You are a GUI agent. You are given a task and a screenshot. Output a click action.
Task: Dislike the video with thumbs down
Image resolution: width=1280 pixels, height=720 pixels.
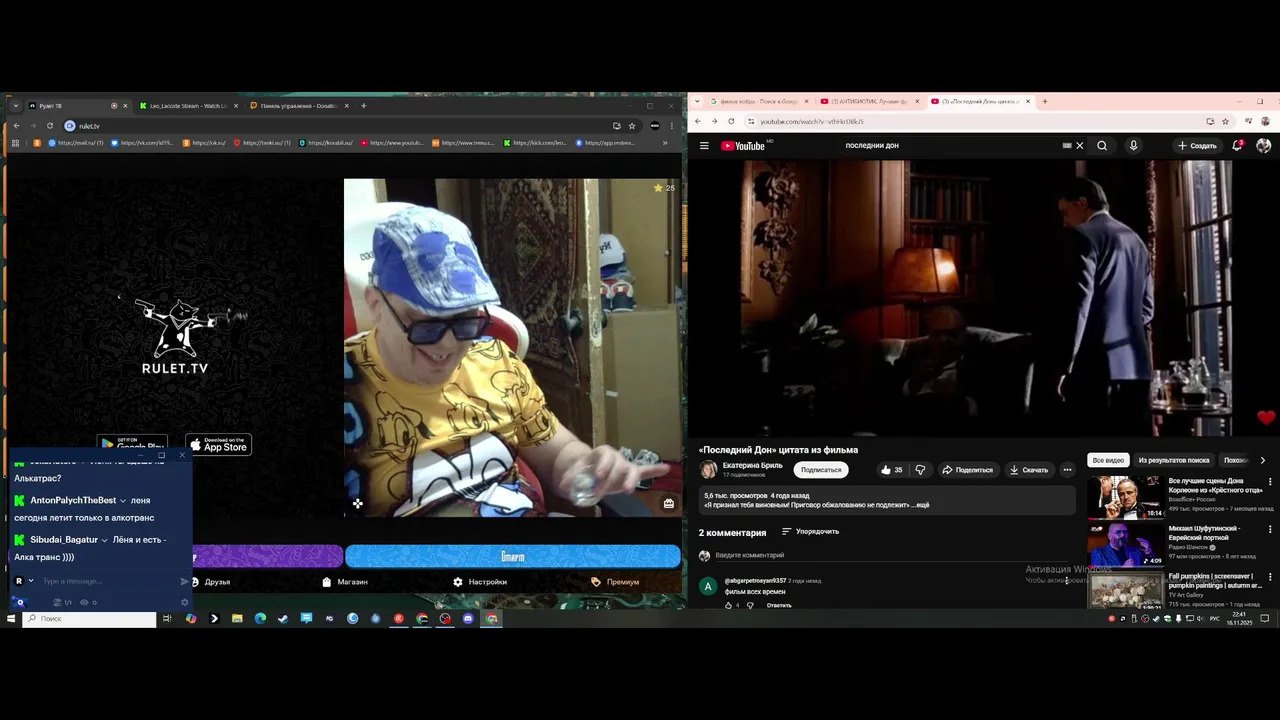920,470
